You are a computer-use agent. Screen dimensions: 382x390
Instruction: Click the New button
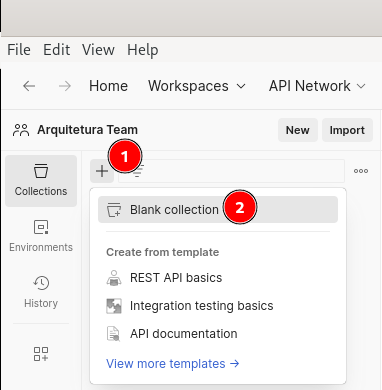(298, 130)
